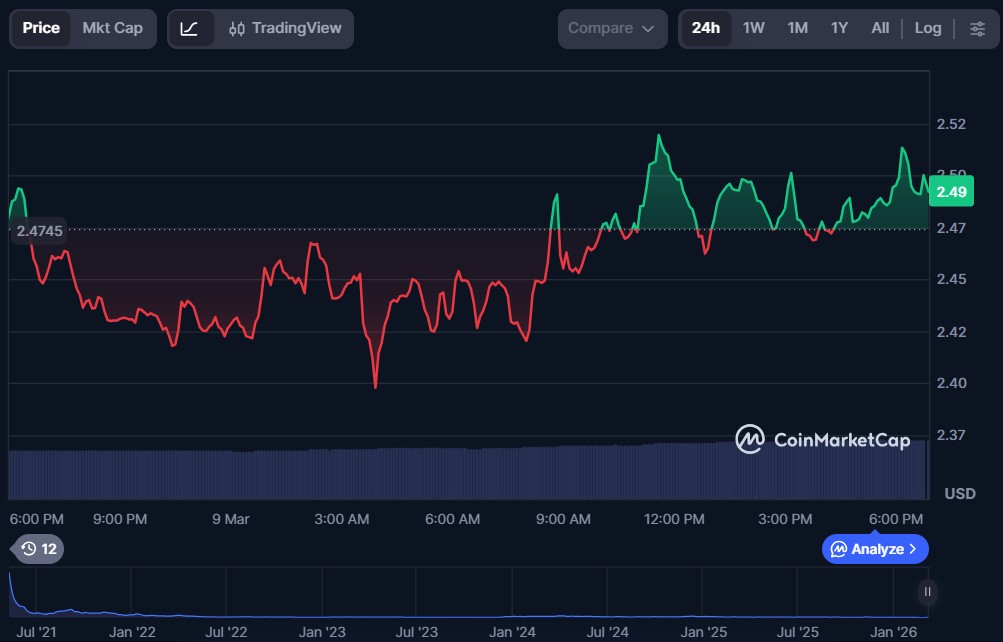Click the current price label 2.49
Screen dimensions: 1003x642
click(x=951, y=191)
